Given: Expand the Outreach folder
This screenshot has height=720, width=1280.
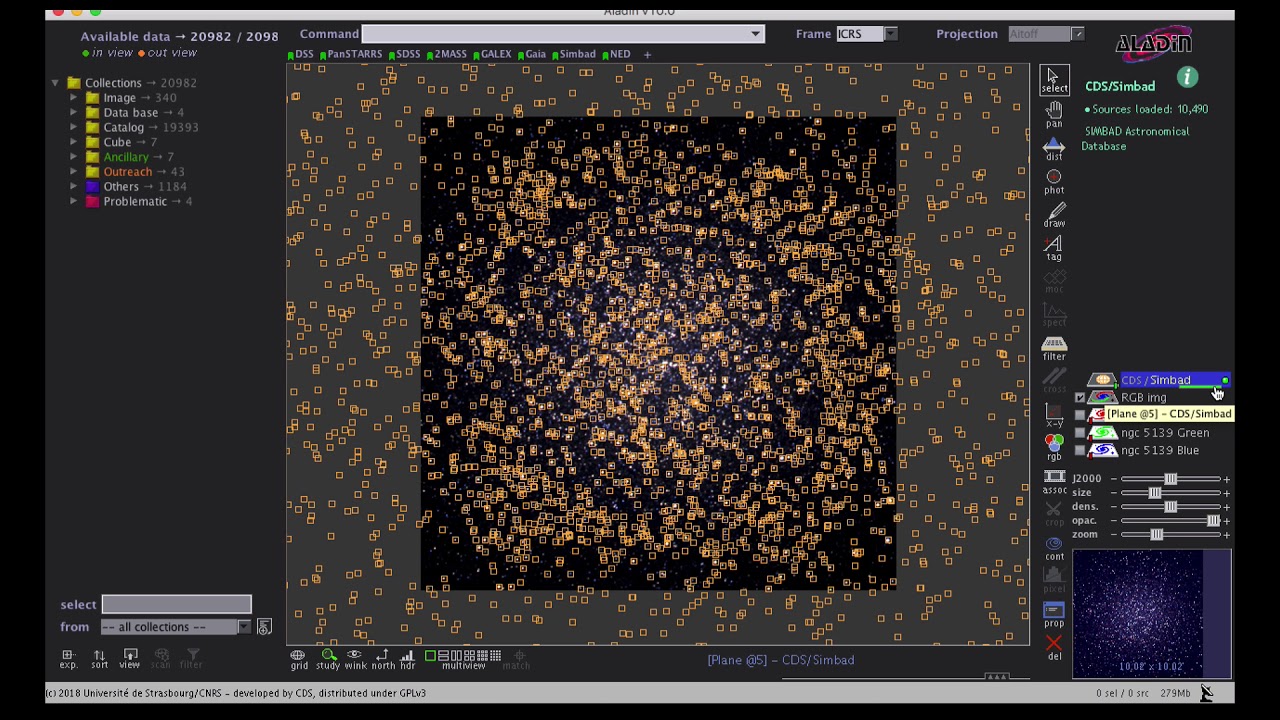Looking at the screenshot, I should (73, 172).
